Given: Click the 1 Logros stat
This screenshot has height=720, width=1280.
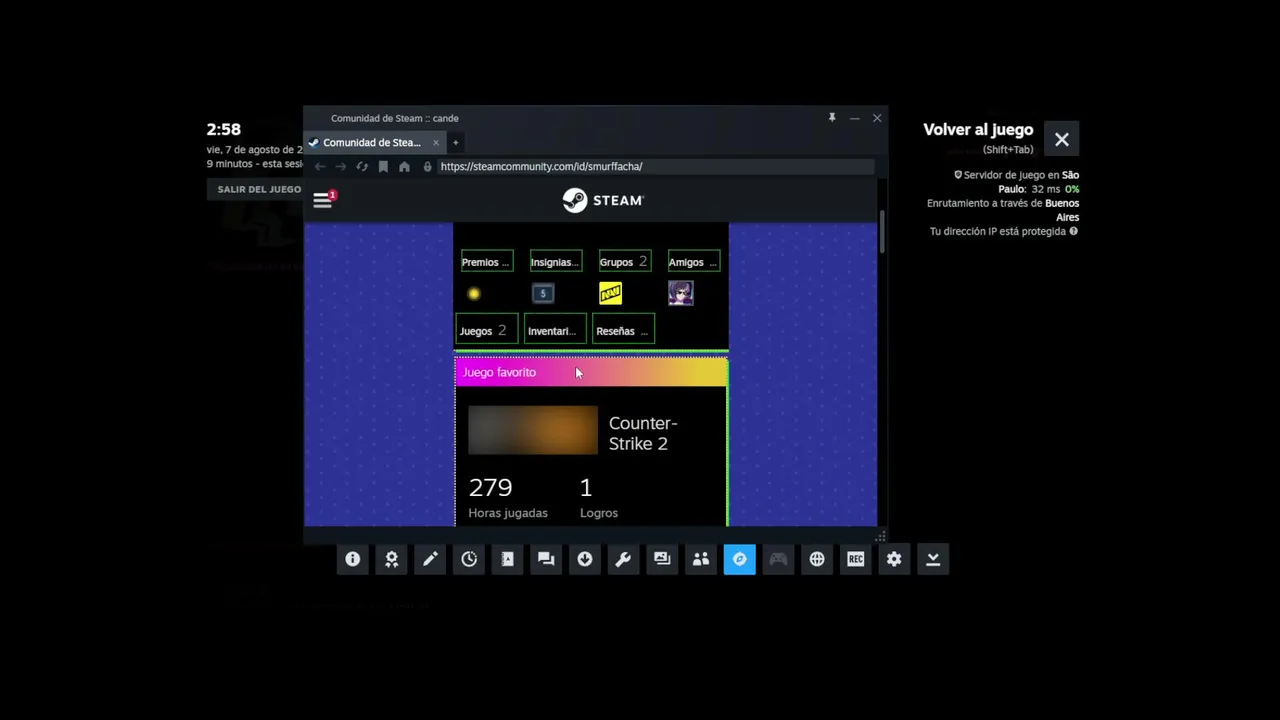Looking at the screenshot, I should [599, 497].
